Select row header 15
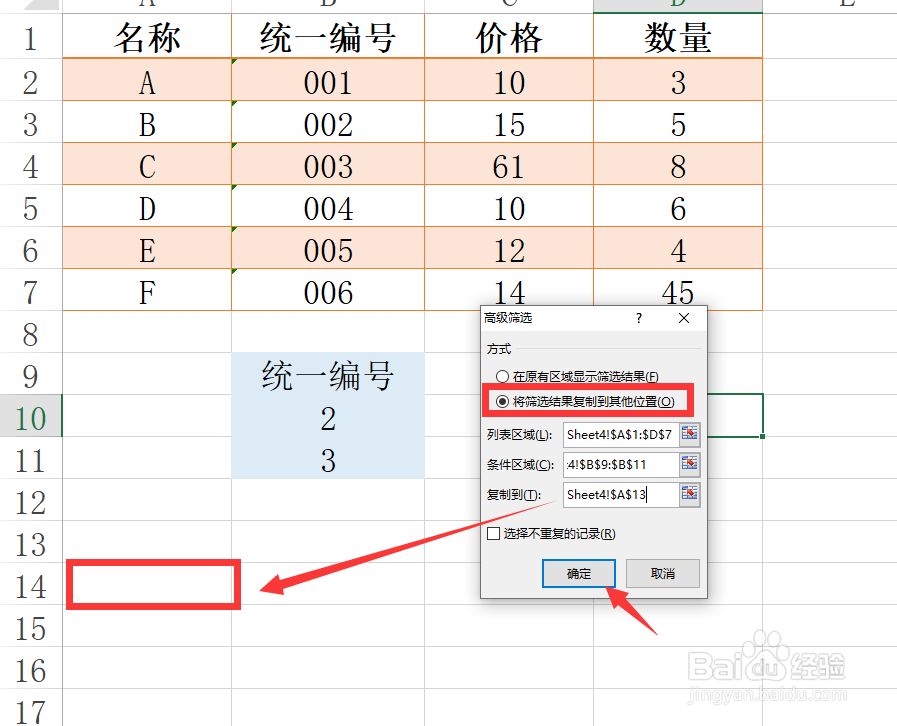 pos(30,628)
